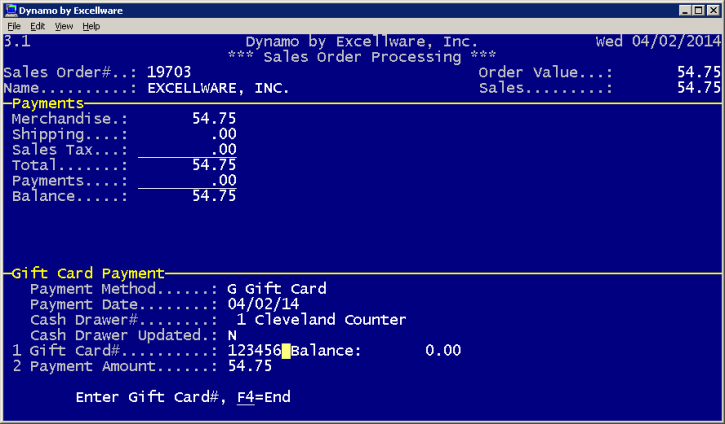Click the Gift Card Payment section heading
Viewport: 725px width, 424px height.
(x=88, y=273)
